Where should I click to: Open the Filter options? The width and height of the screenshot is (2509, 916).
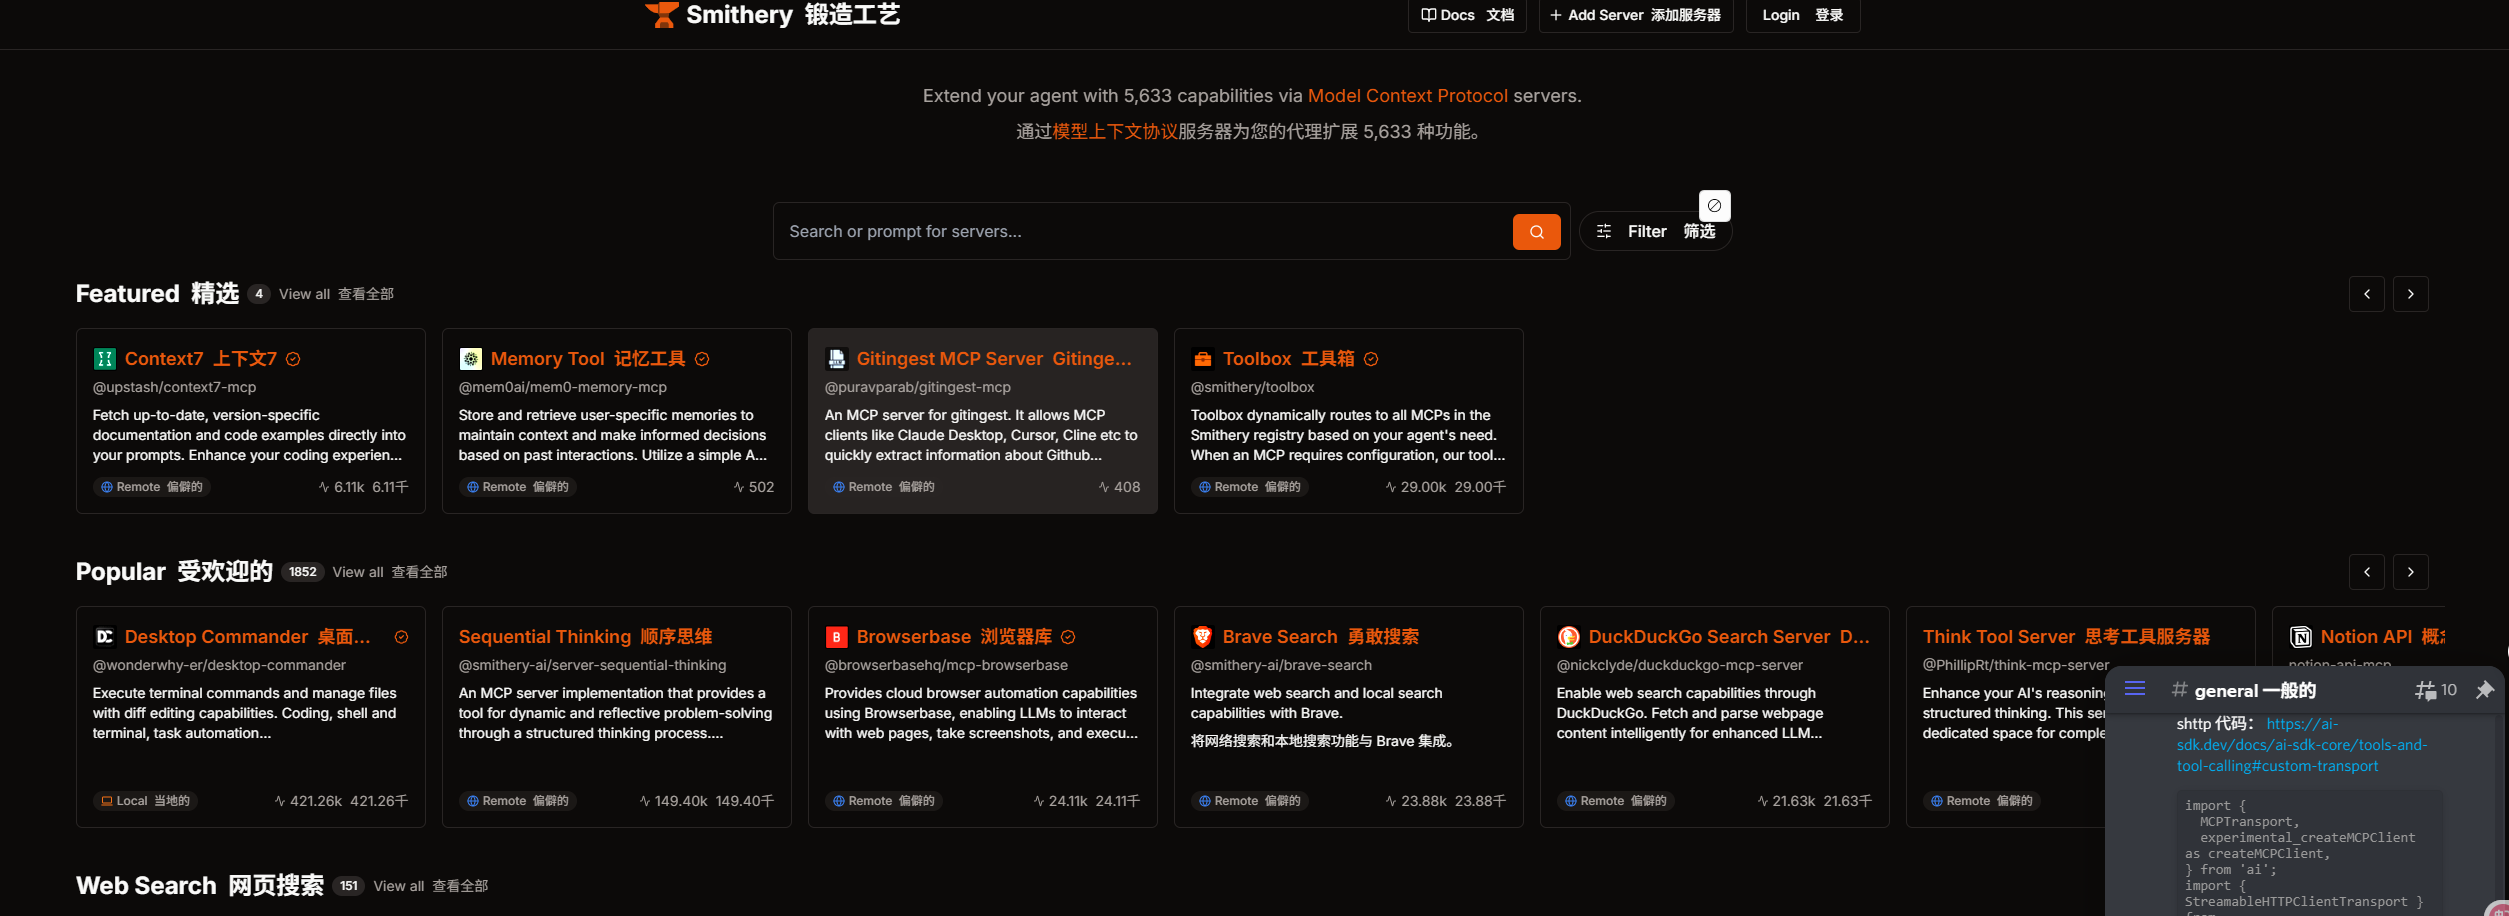coord(1655,231)
